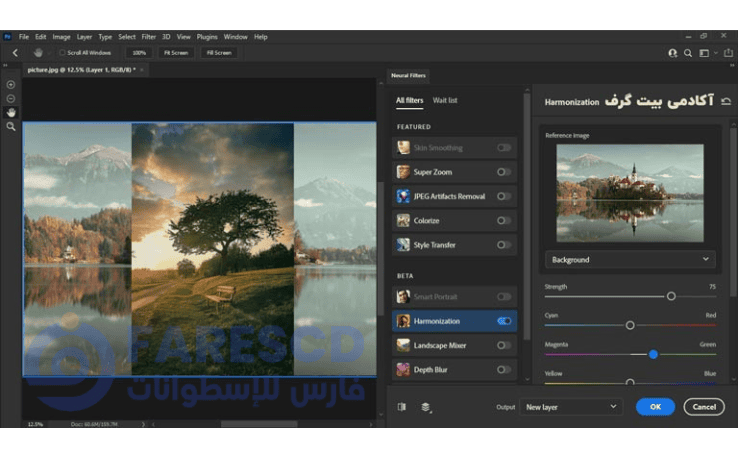Click the JPEG Artifacts Removal filter icon
The width and height of the screenshot is (738, 458).
point(403,196)
